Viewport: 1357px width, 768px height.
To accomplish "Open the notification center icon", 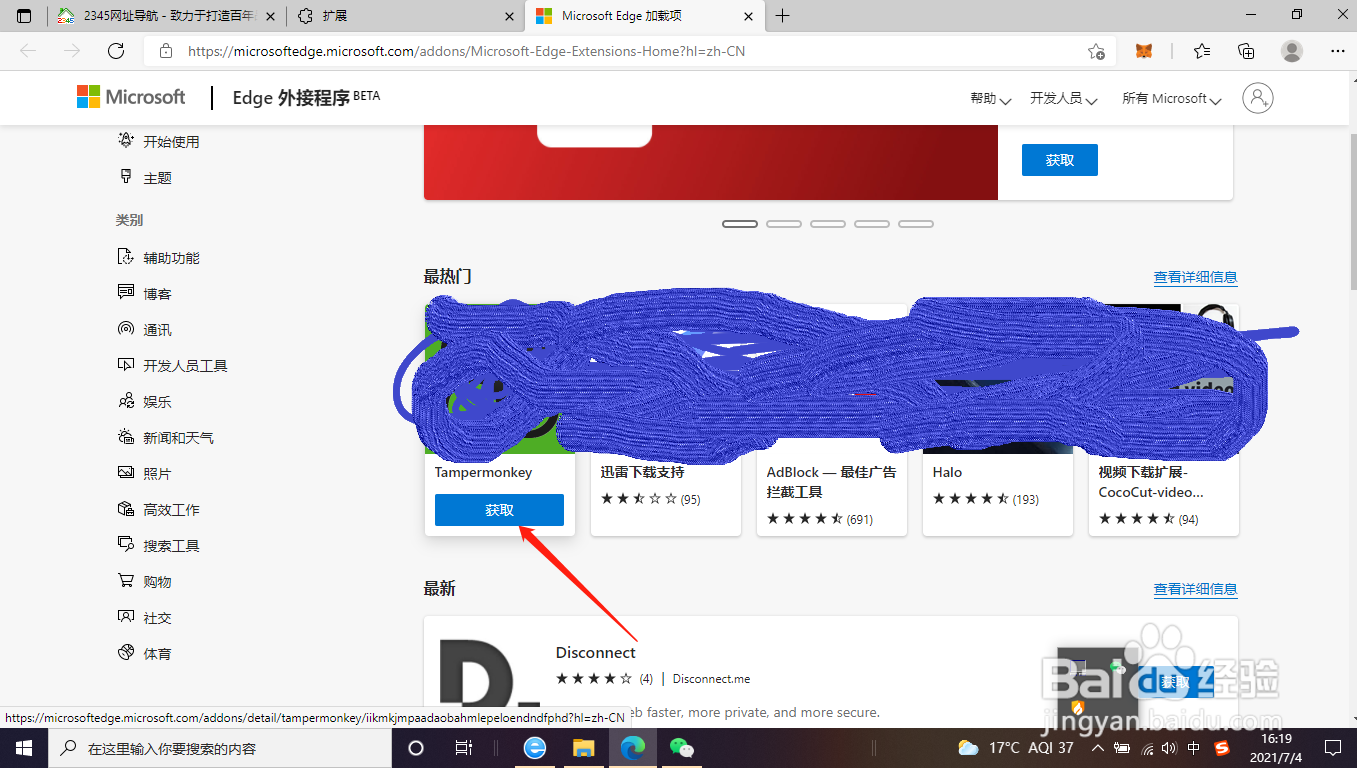I will pyautogui.click(x=1332, y=748).
